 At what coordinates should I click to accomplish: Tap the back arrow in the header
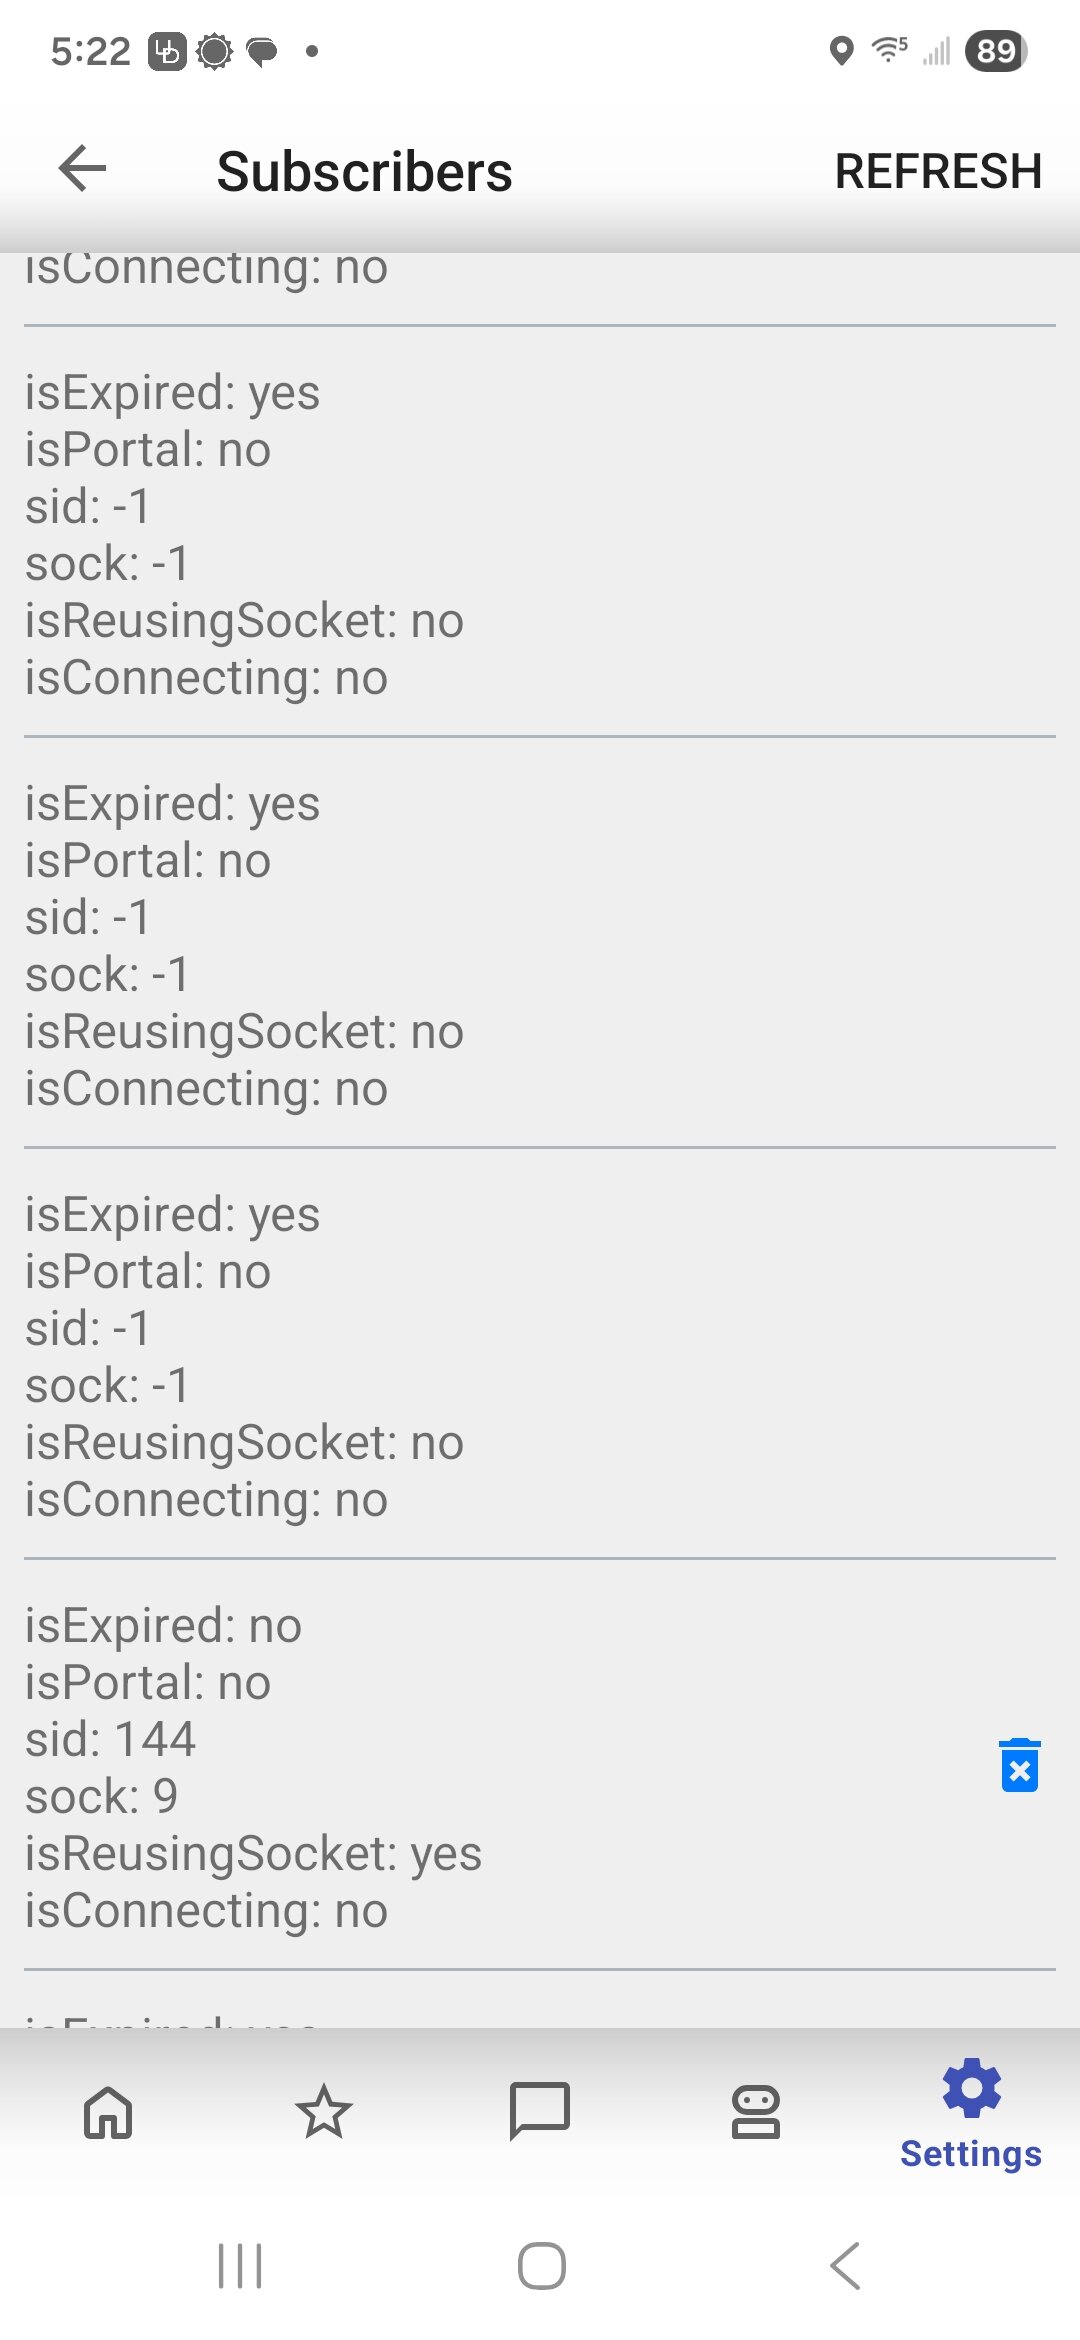click(x=82, y=168)
